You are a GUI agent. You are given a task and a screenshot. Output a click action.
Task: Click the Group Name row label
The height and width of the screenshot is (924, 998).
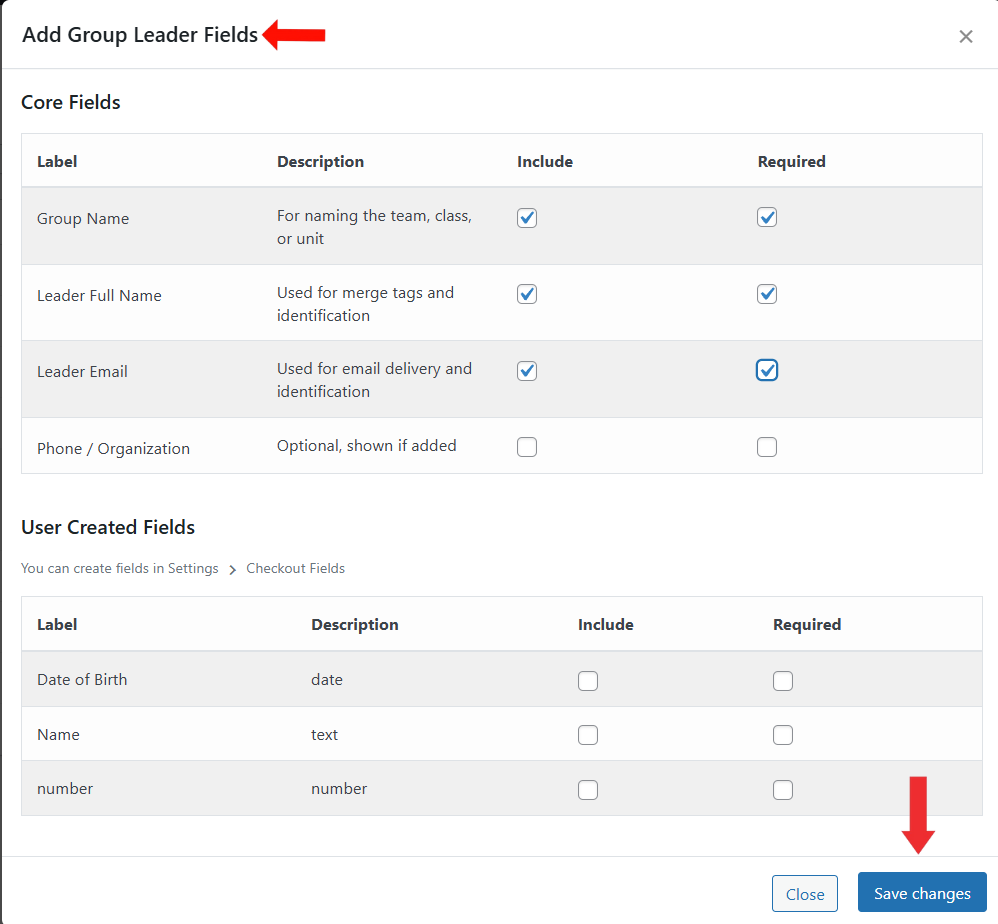click(x=83, y=219)
